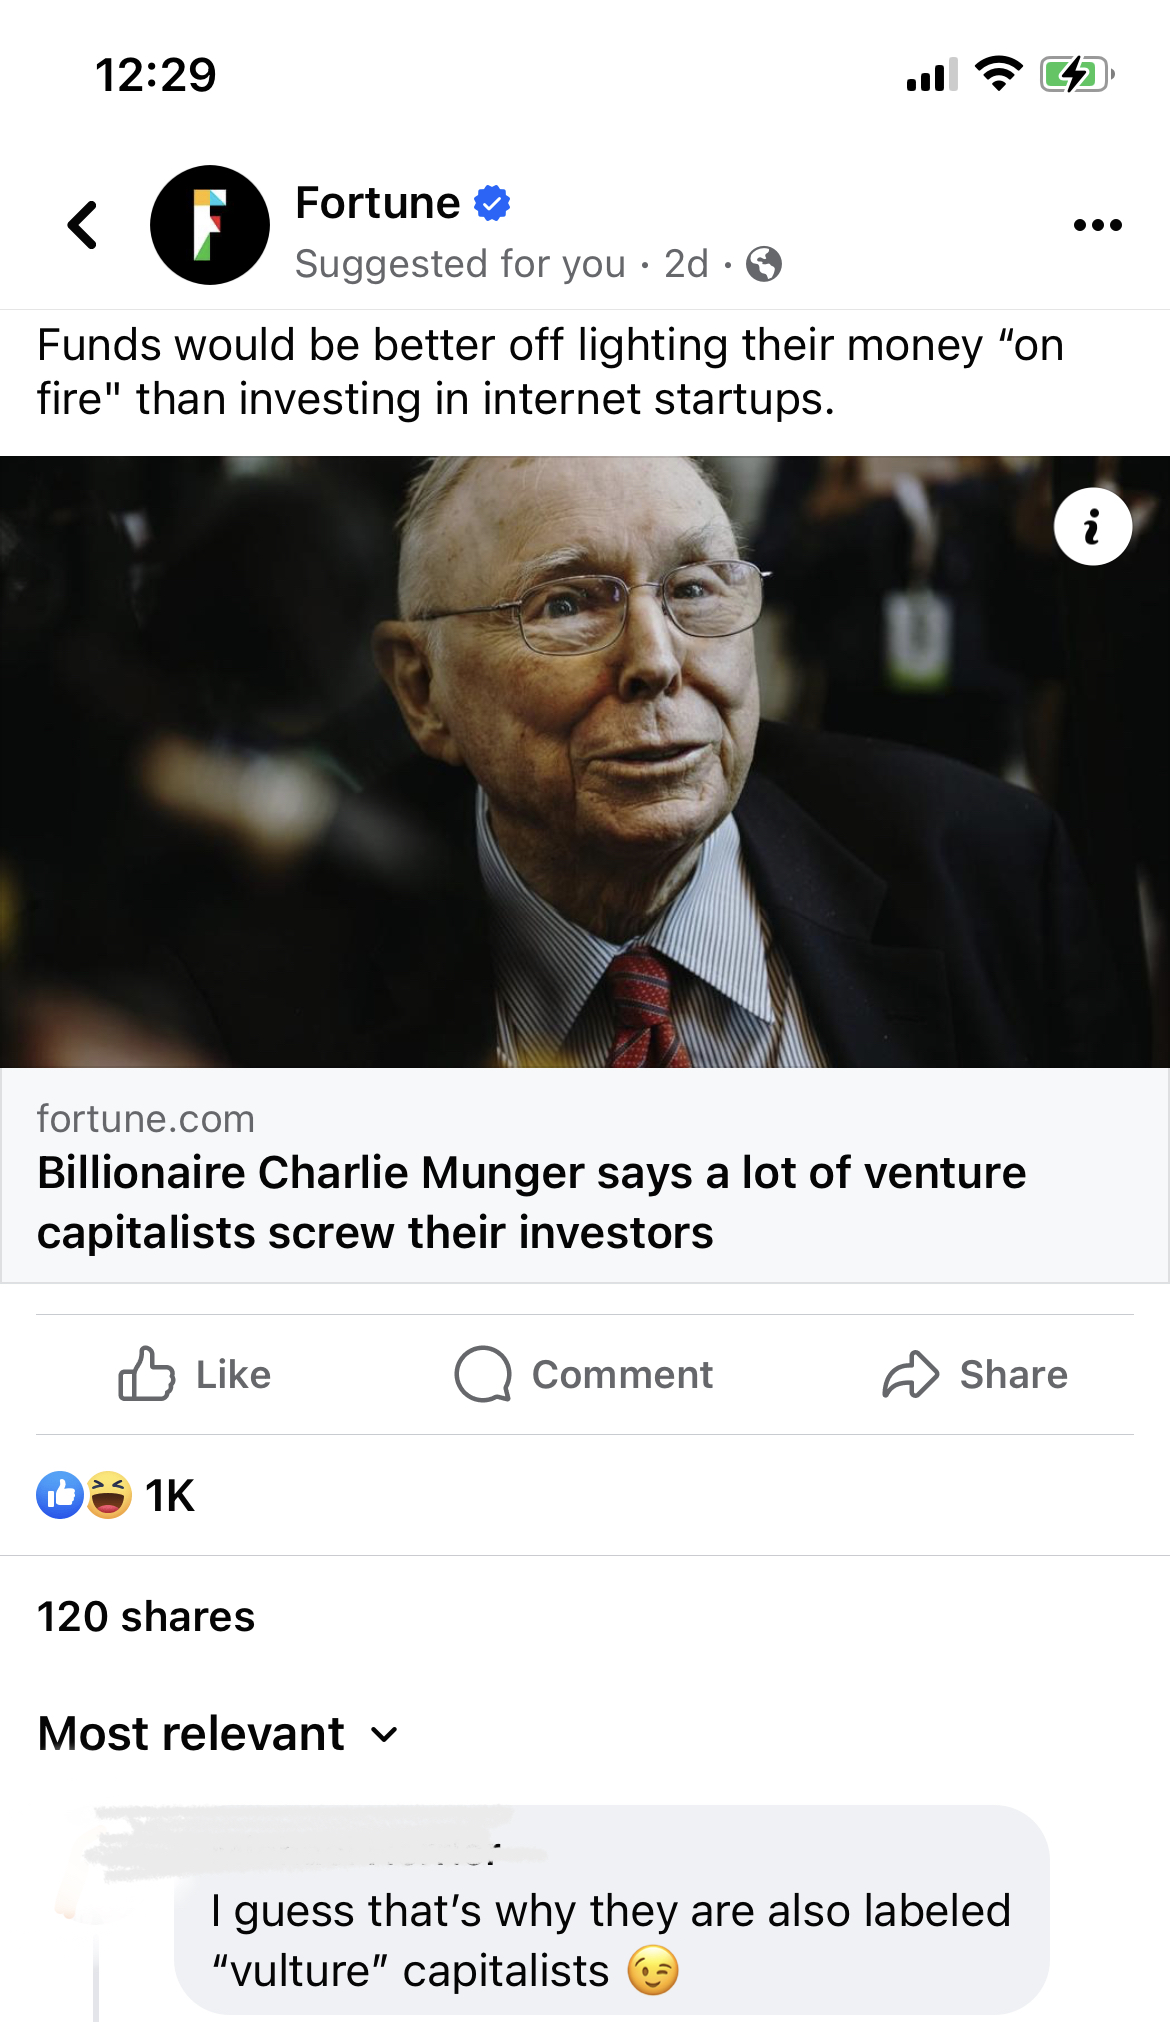1170x2022 pixels.
Task: Tap the blue like reaction icon
Action: click(60, 1496)
